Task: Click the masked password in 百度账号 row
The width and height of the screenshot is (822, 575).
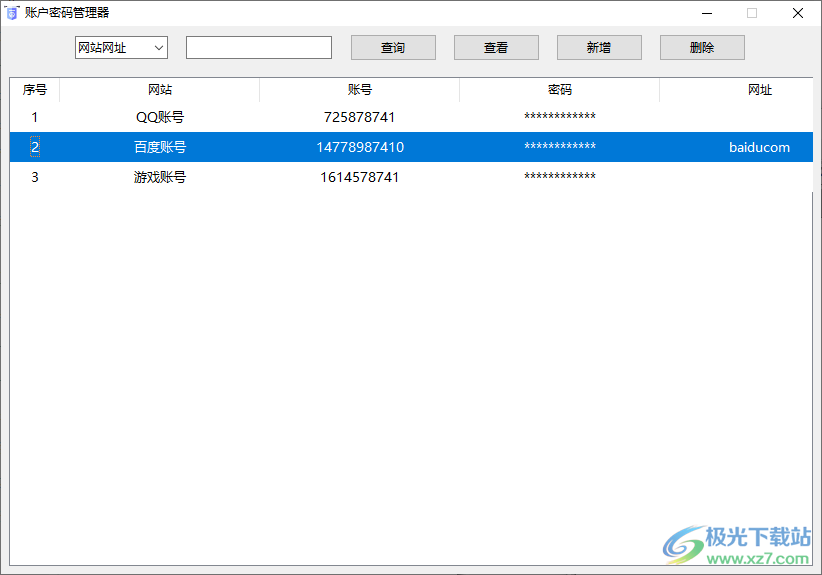Action: click(x=559, y=146)
